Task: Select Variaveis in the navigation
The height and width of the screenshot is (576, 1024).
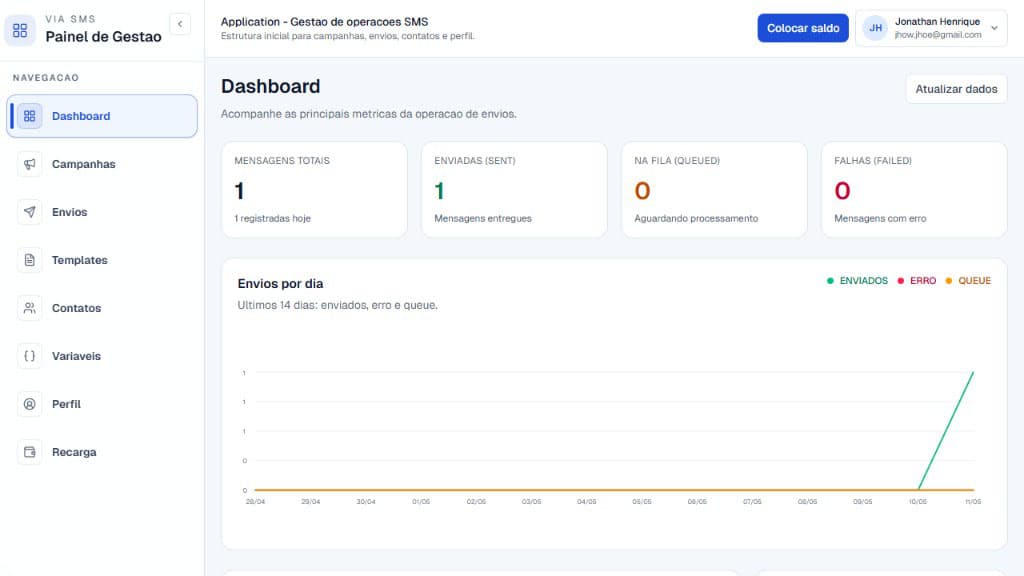Action: [x=102, y=356]
